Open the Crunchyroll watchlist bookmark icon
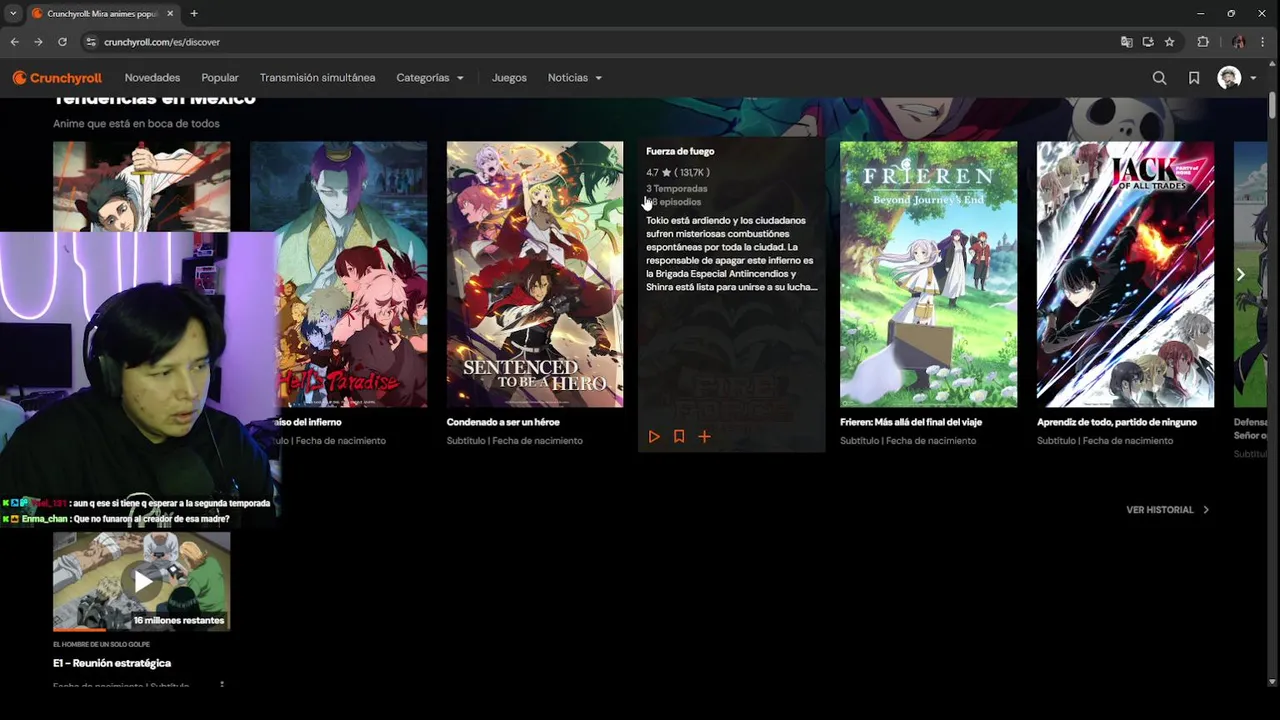The height and width of the screenshot is (720, 1280). point(1194,78)
